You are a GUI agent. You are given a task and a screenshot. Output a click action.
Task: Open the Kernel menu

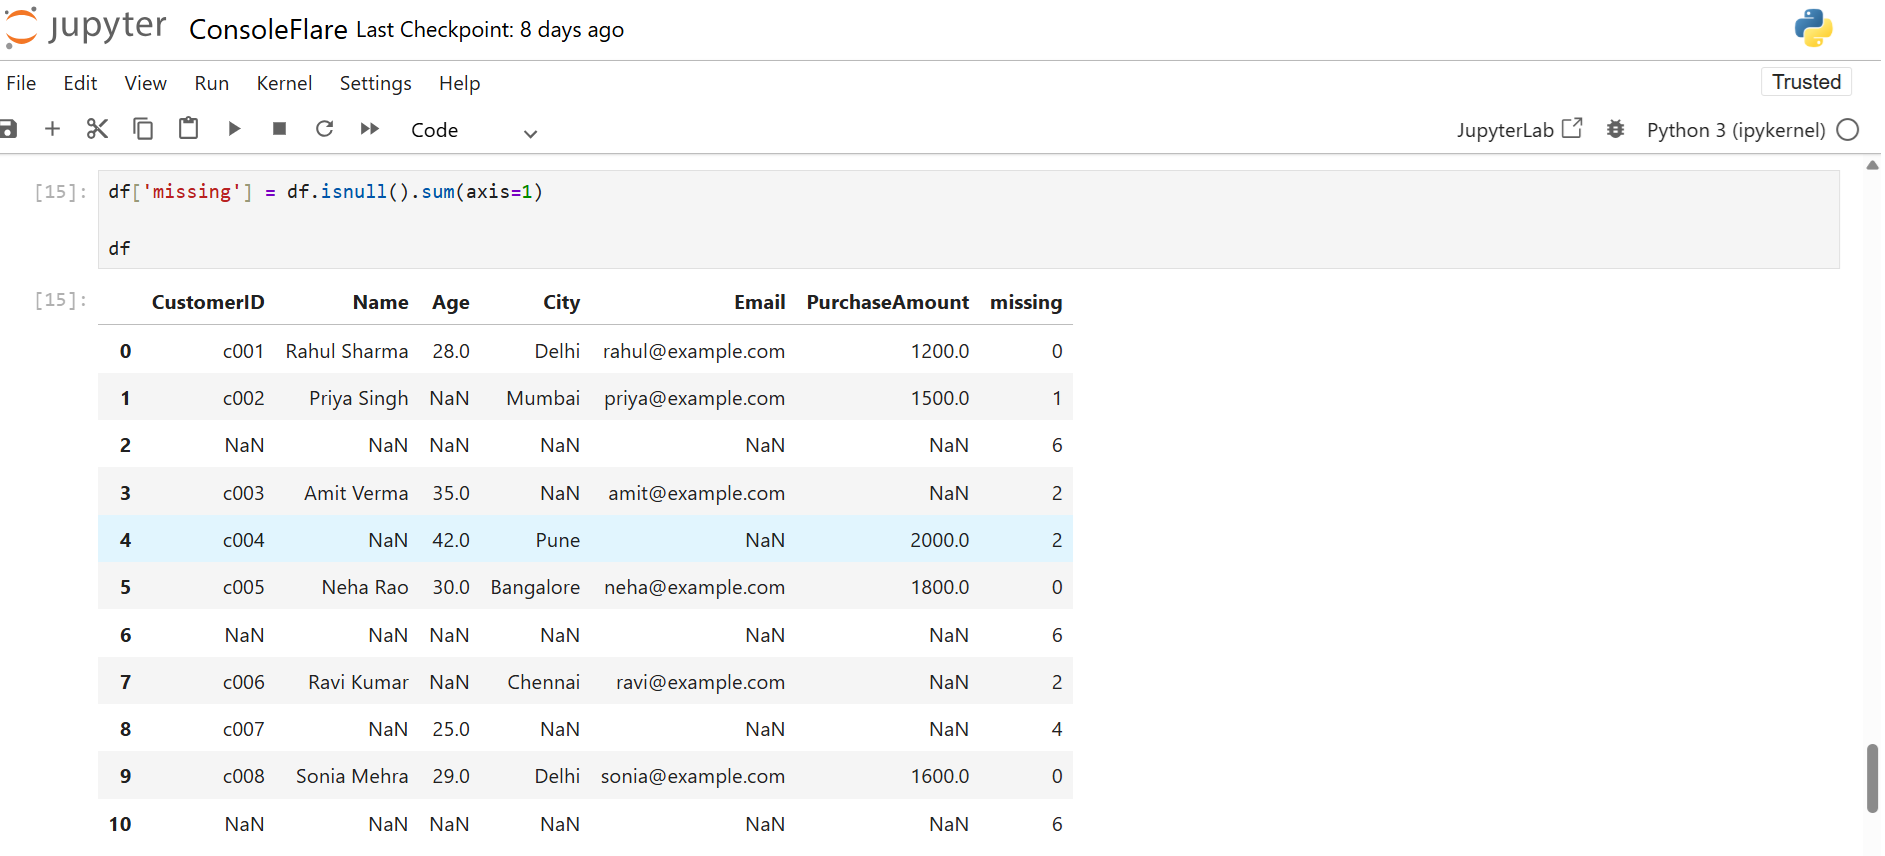pos(284,83)
